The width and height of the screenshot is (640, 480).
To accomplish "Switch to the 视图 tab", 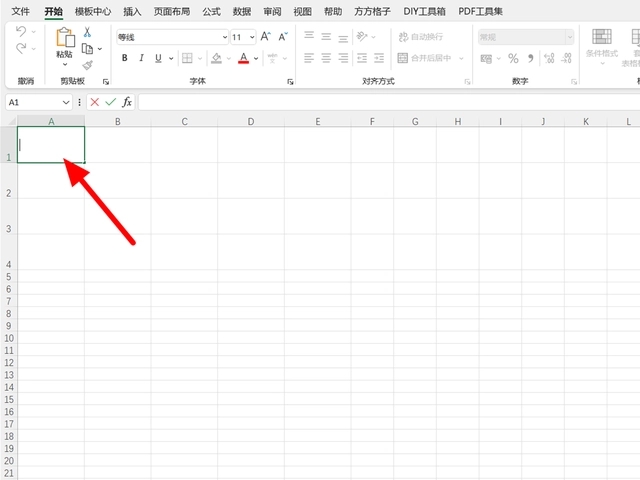I will 302,11.
